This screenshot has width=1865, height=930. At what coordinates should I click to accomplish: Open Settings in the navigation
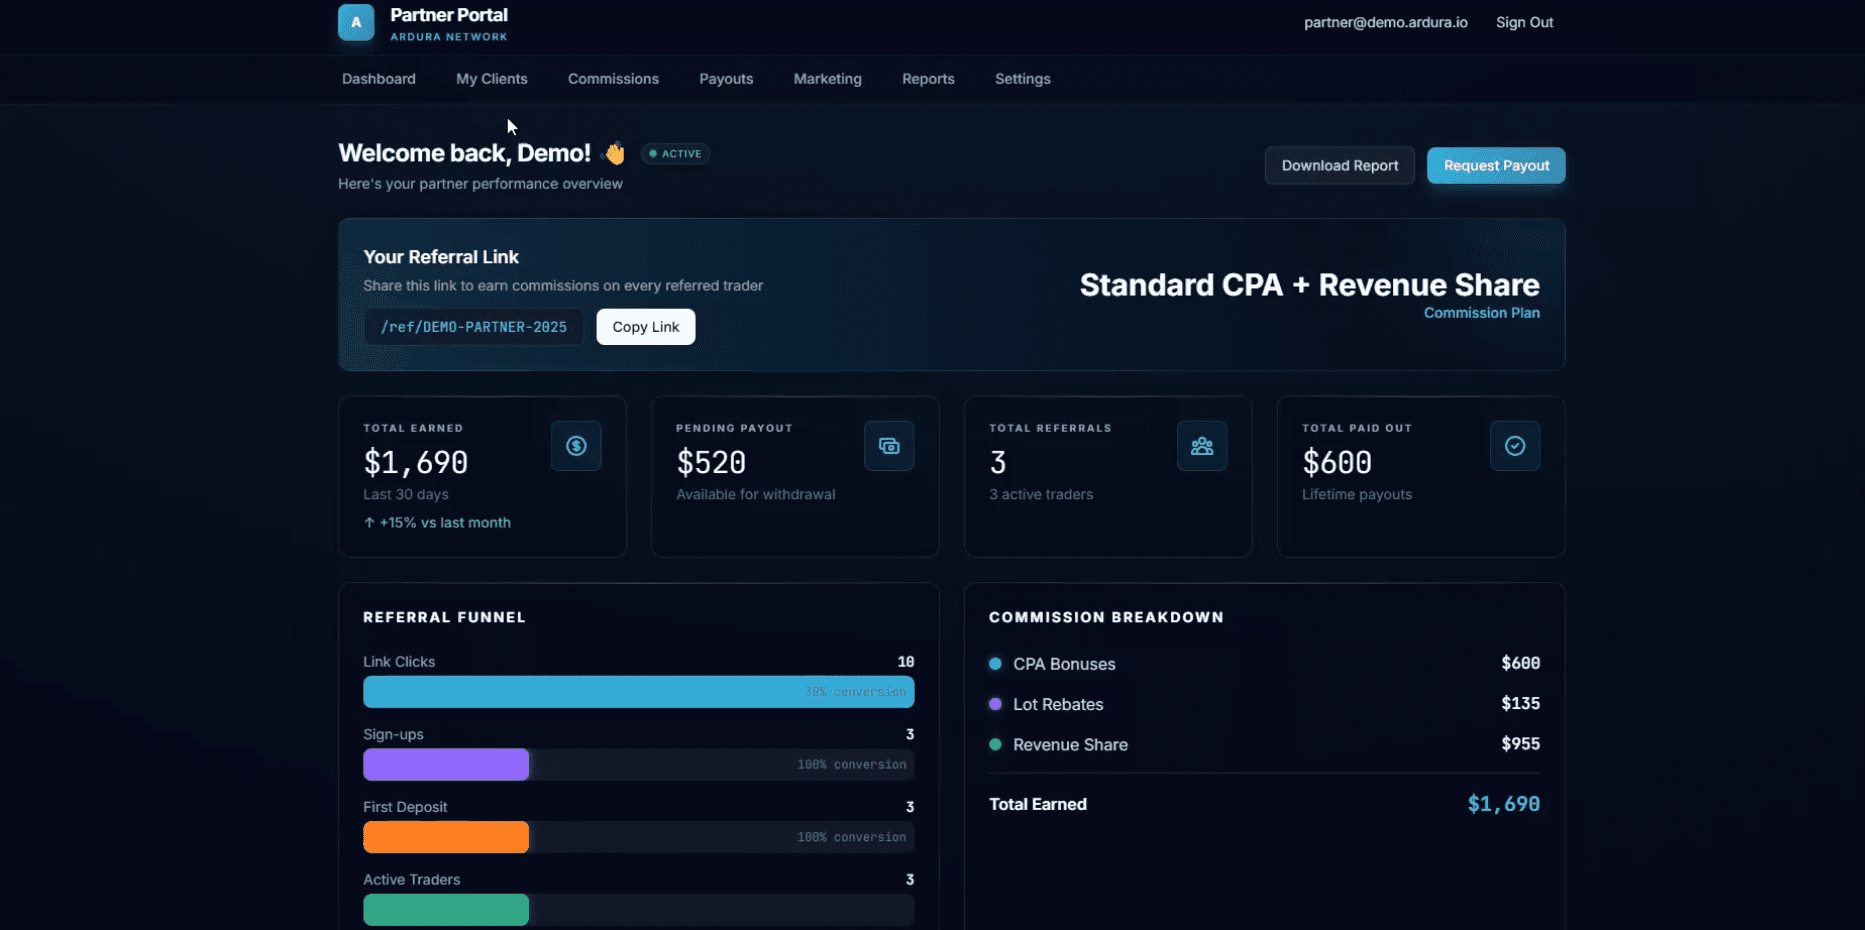pos(1023,79)
